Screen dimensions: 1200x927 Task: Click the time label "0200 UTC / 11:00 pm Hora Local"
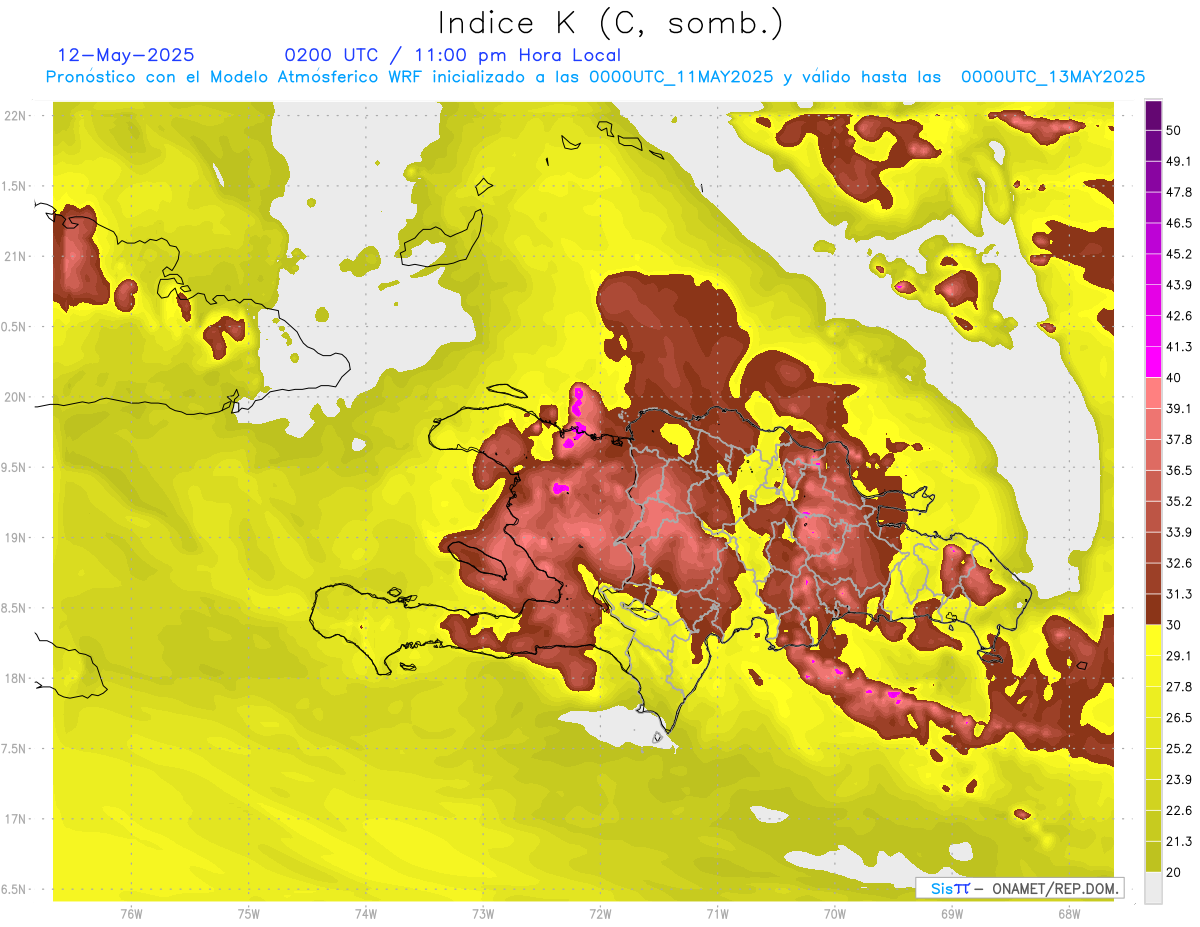(x=453, y=55)
